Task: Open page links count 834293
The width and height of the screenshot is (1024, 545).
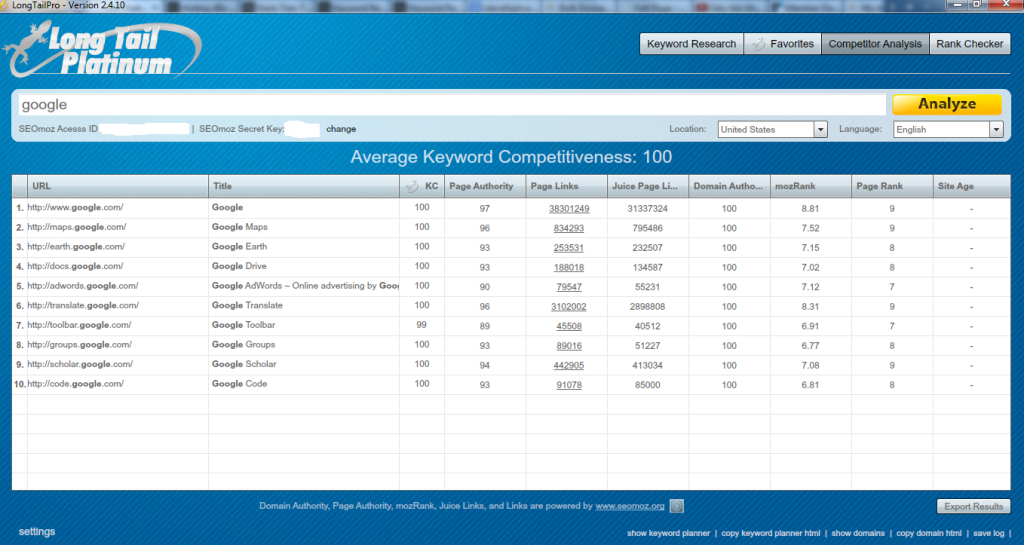Action: coord(569,228)
